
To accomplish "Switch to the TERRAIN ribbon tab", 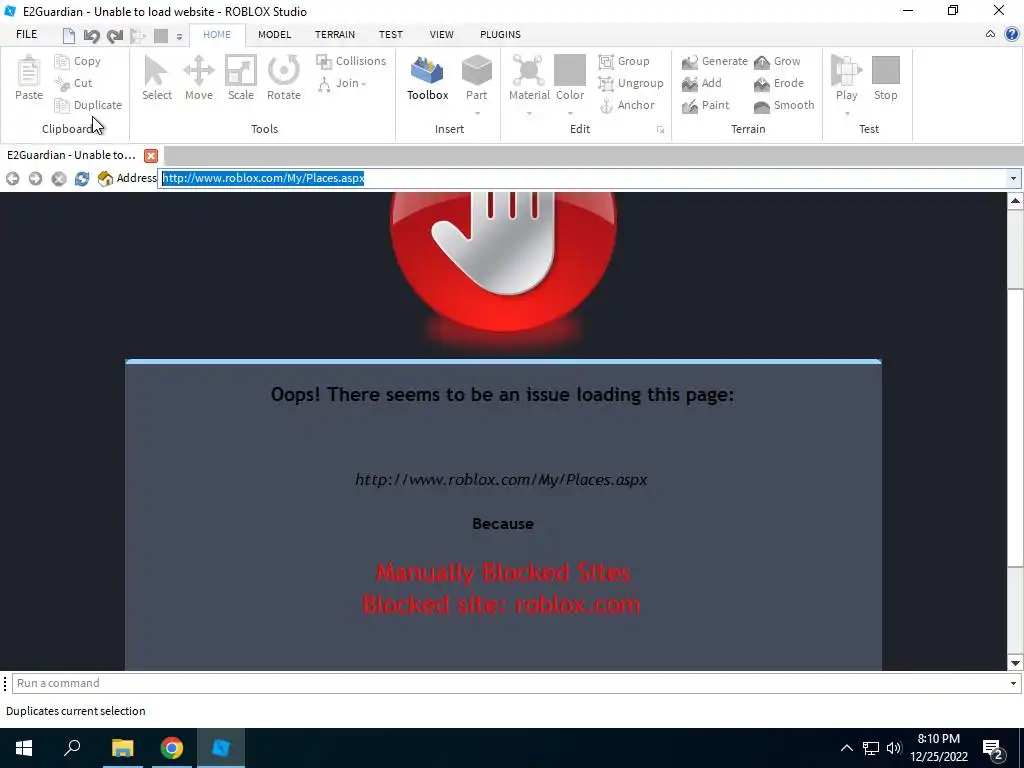I will 335,35.
